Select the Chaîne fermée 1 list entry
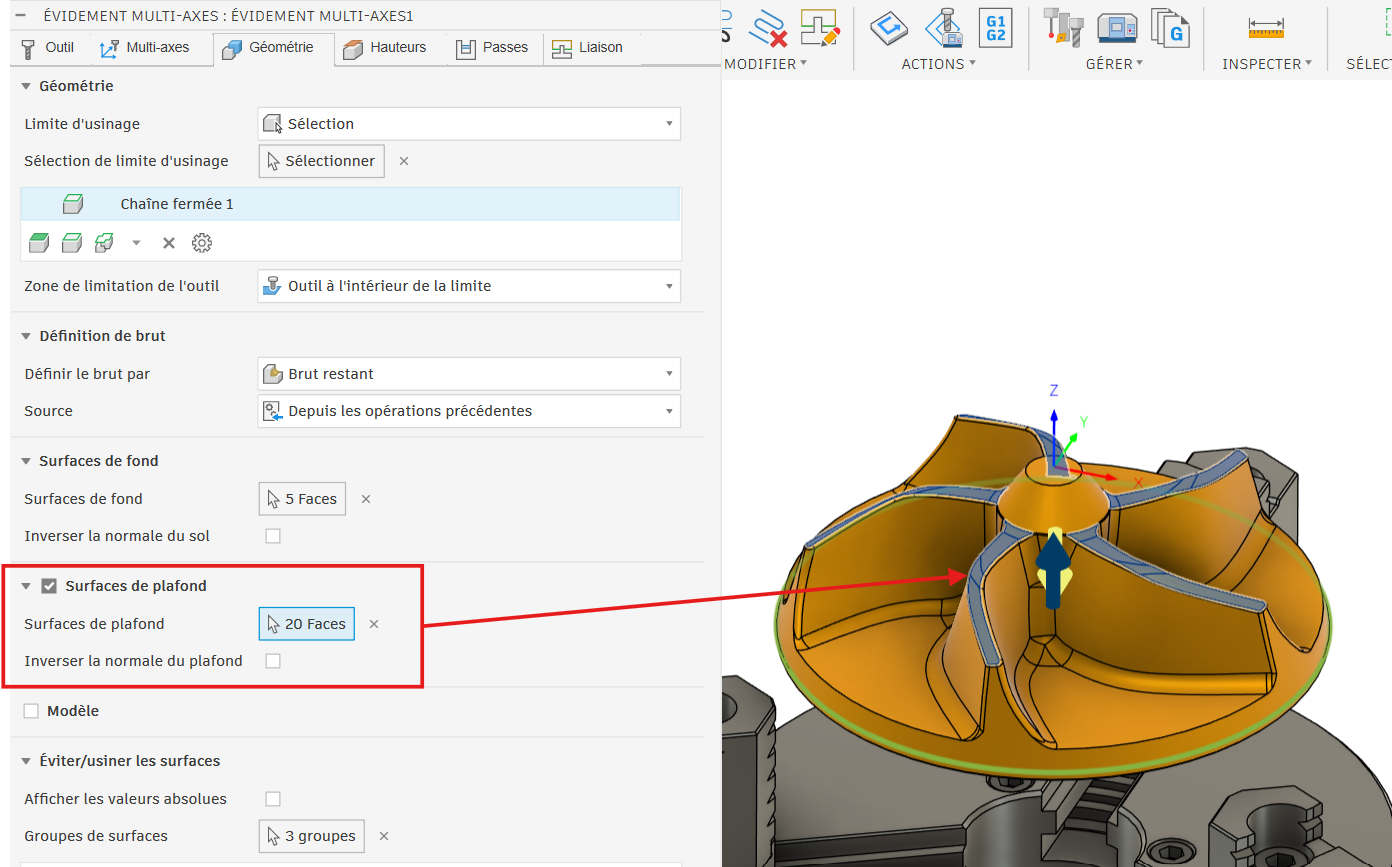This screenshot has height=867, width=1392. click(x=177, y=204)
